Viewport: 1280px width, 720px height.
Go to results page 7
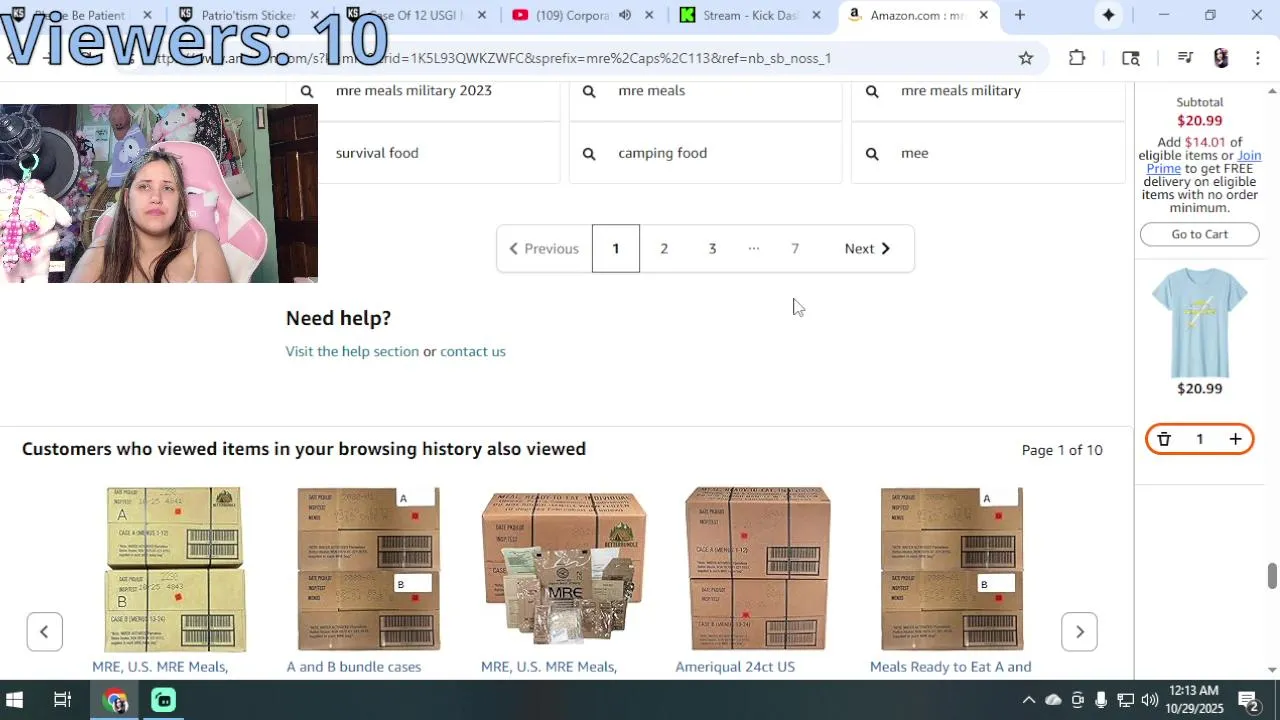point(795,248)
